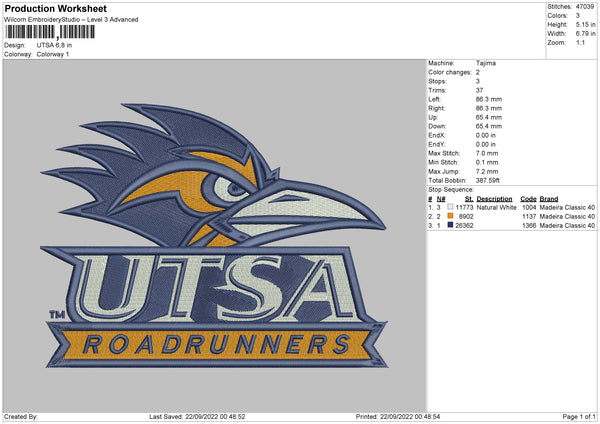Click the Madeira Classic 40 brand in row 1

(x=569, y=207)
